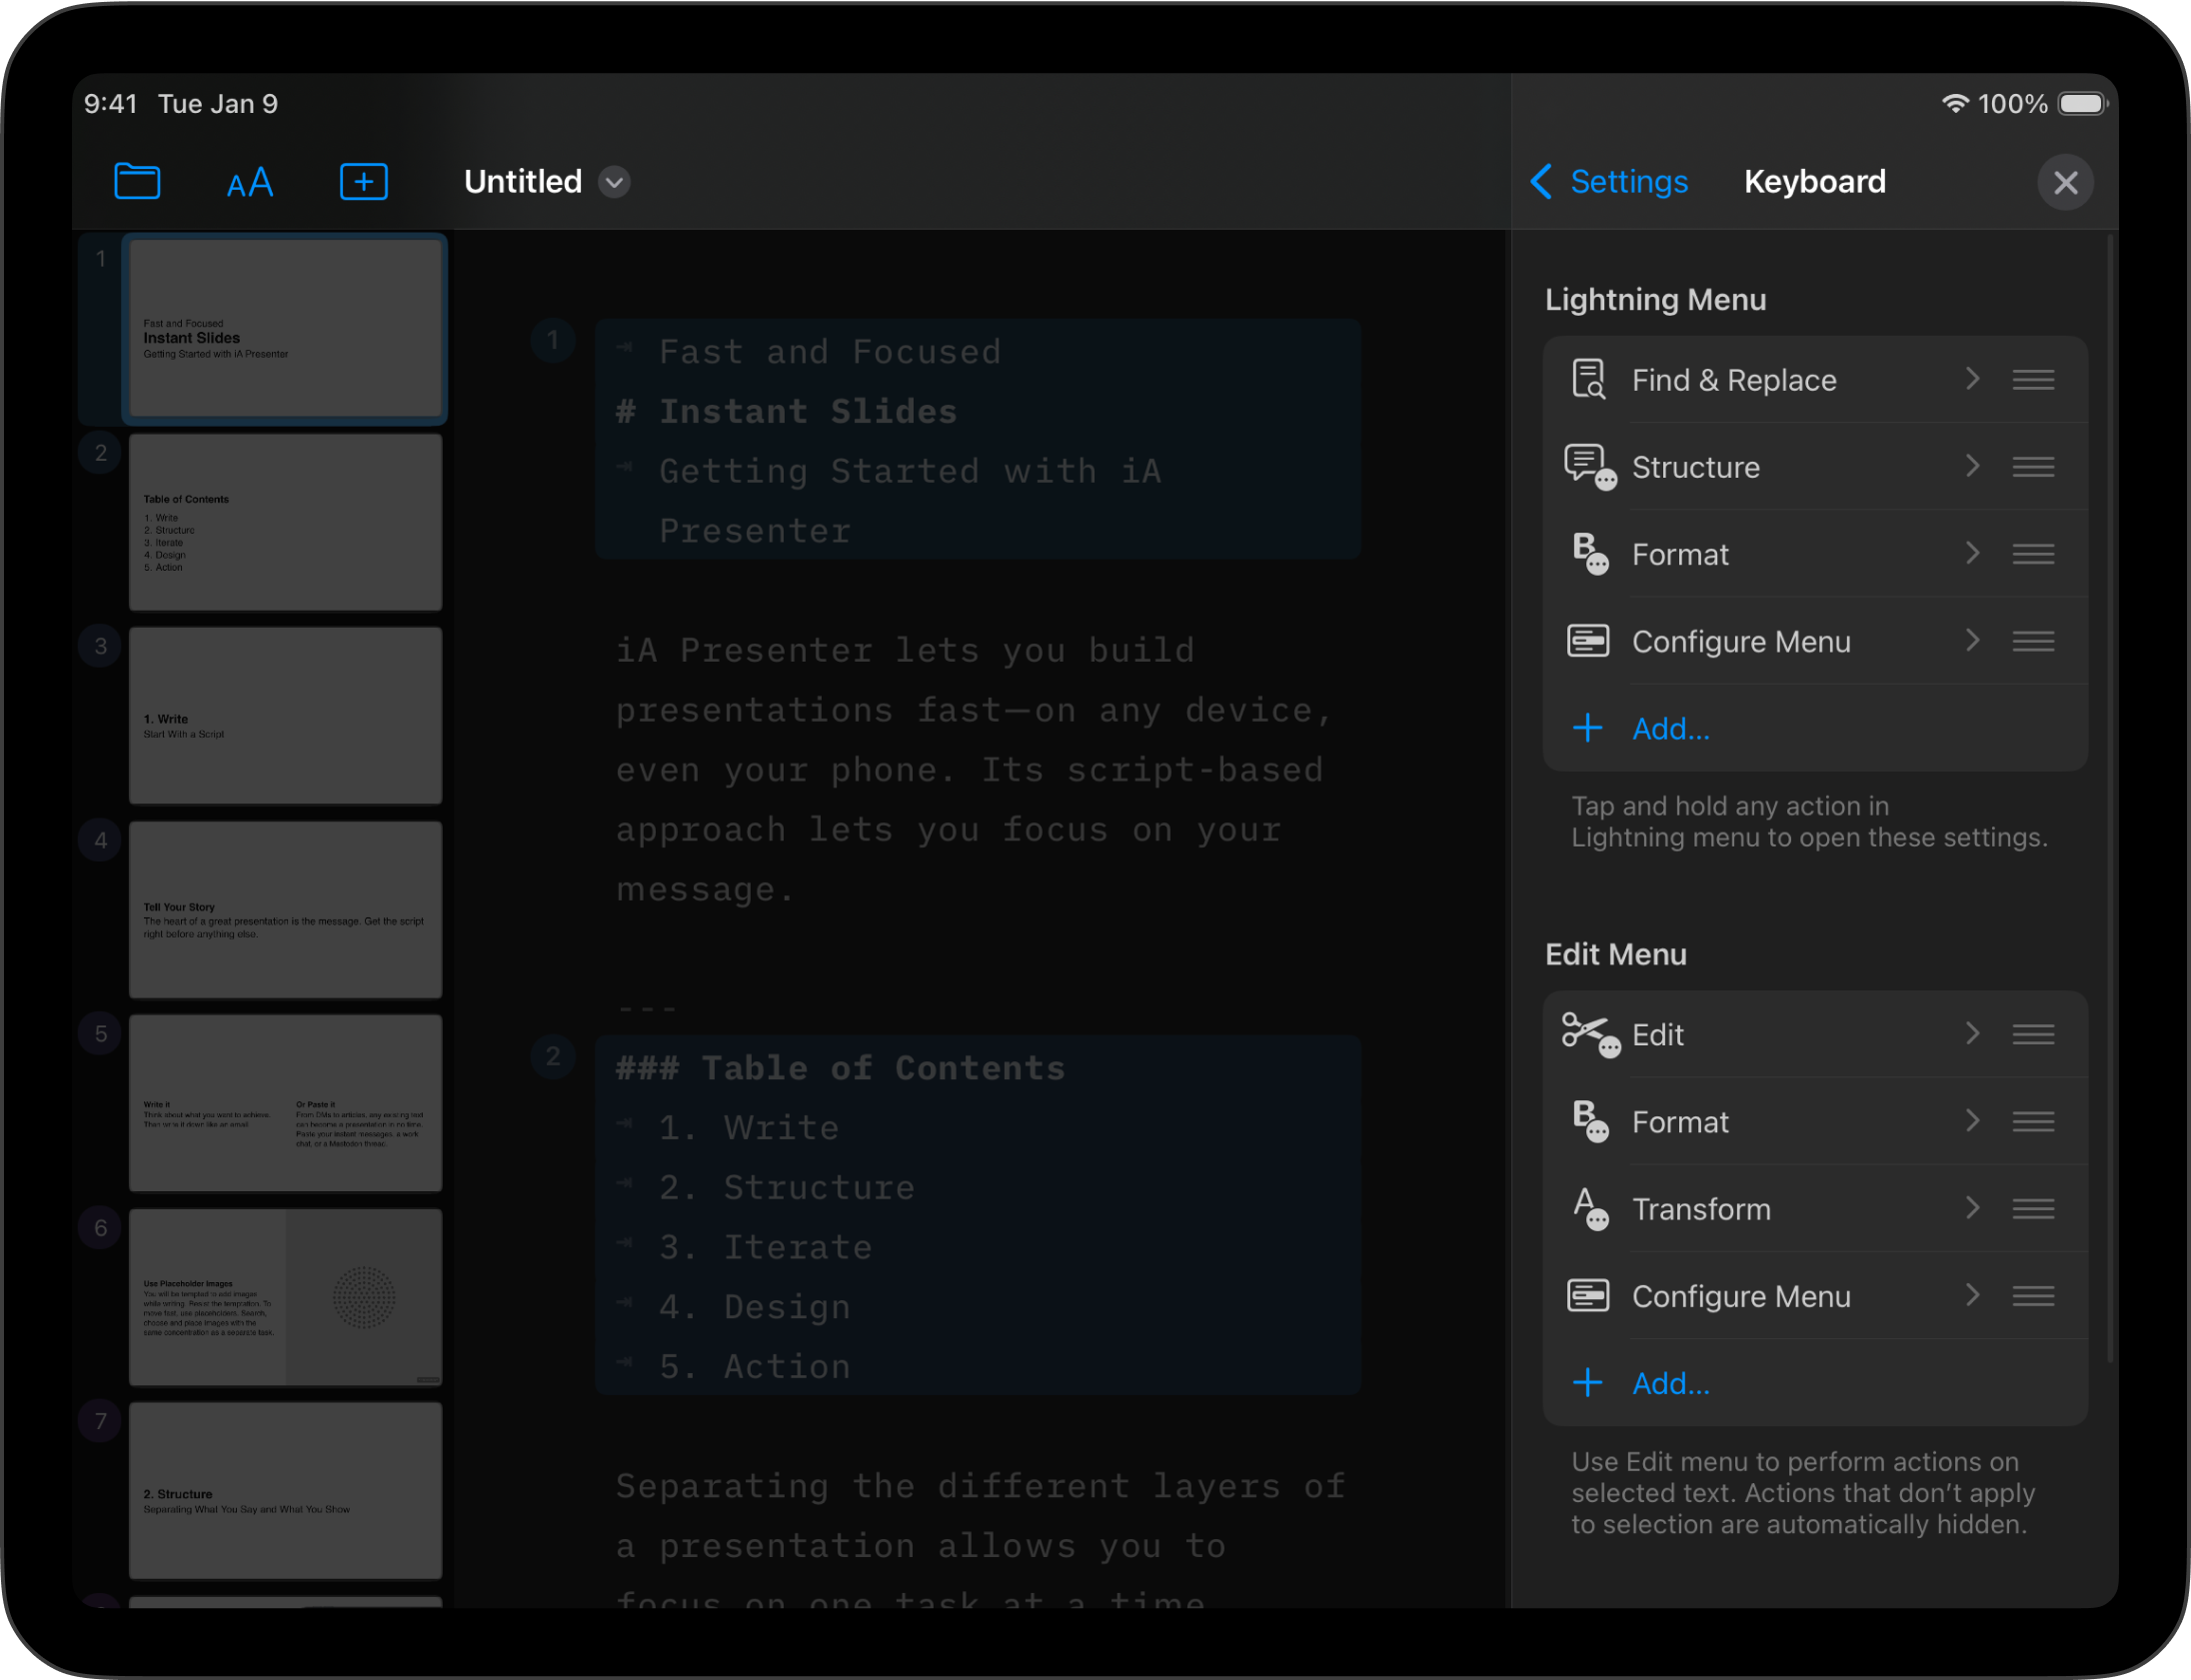Viewport: 2191px width, 1680px height.
Task: Open Lightning Menu Configure Menu entry
Action: pos(1740,641)
